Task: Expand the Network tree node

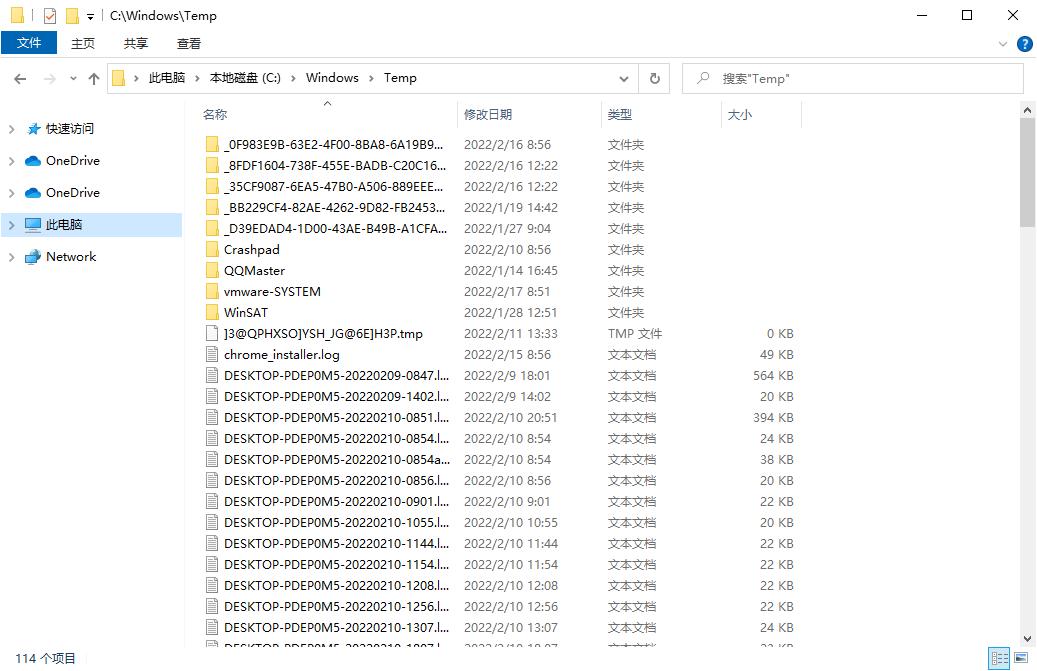Action: (x=12, y=257)
